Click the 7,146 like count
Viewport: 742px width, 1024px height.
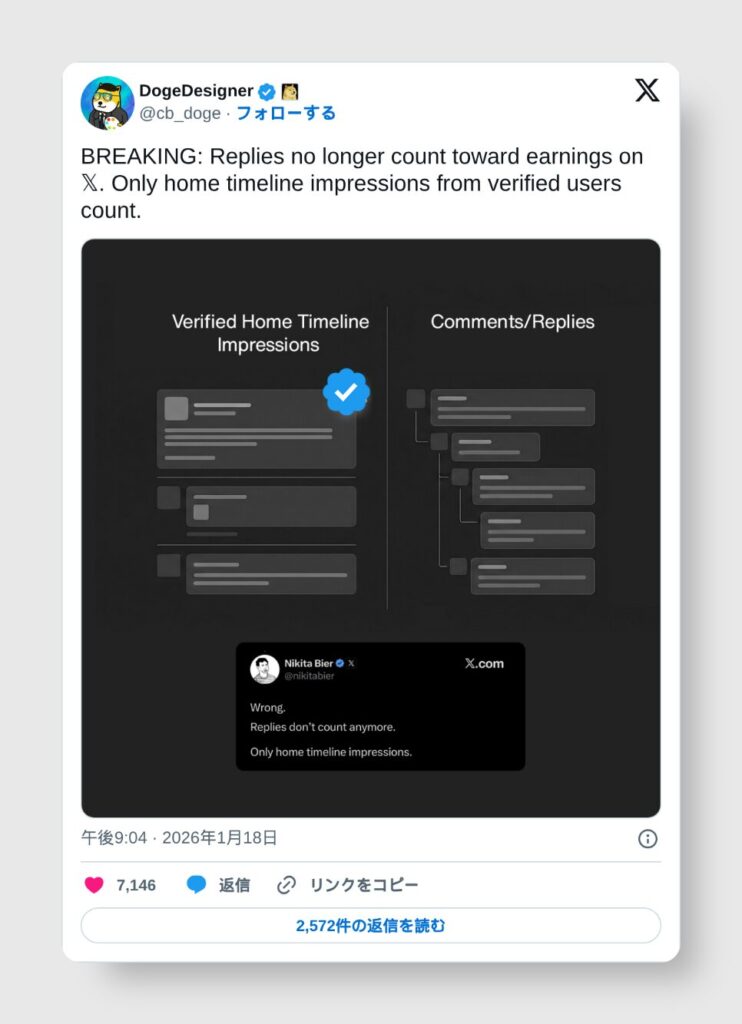tap(136, 885)
